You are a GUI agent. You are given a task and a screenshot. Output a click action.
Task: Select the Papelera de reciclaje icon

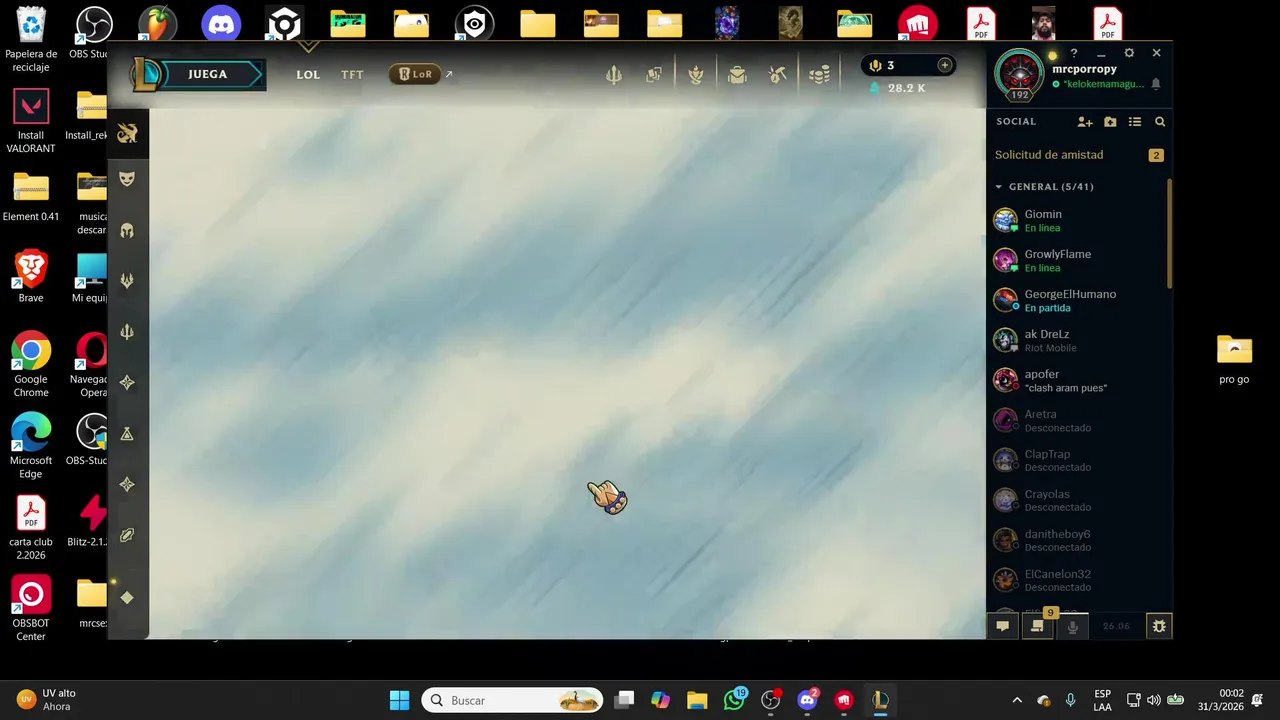[31, 40]
